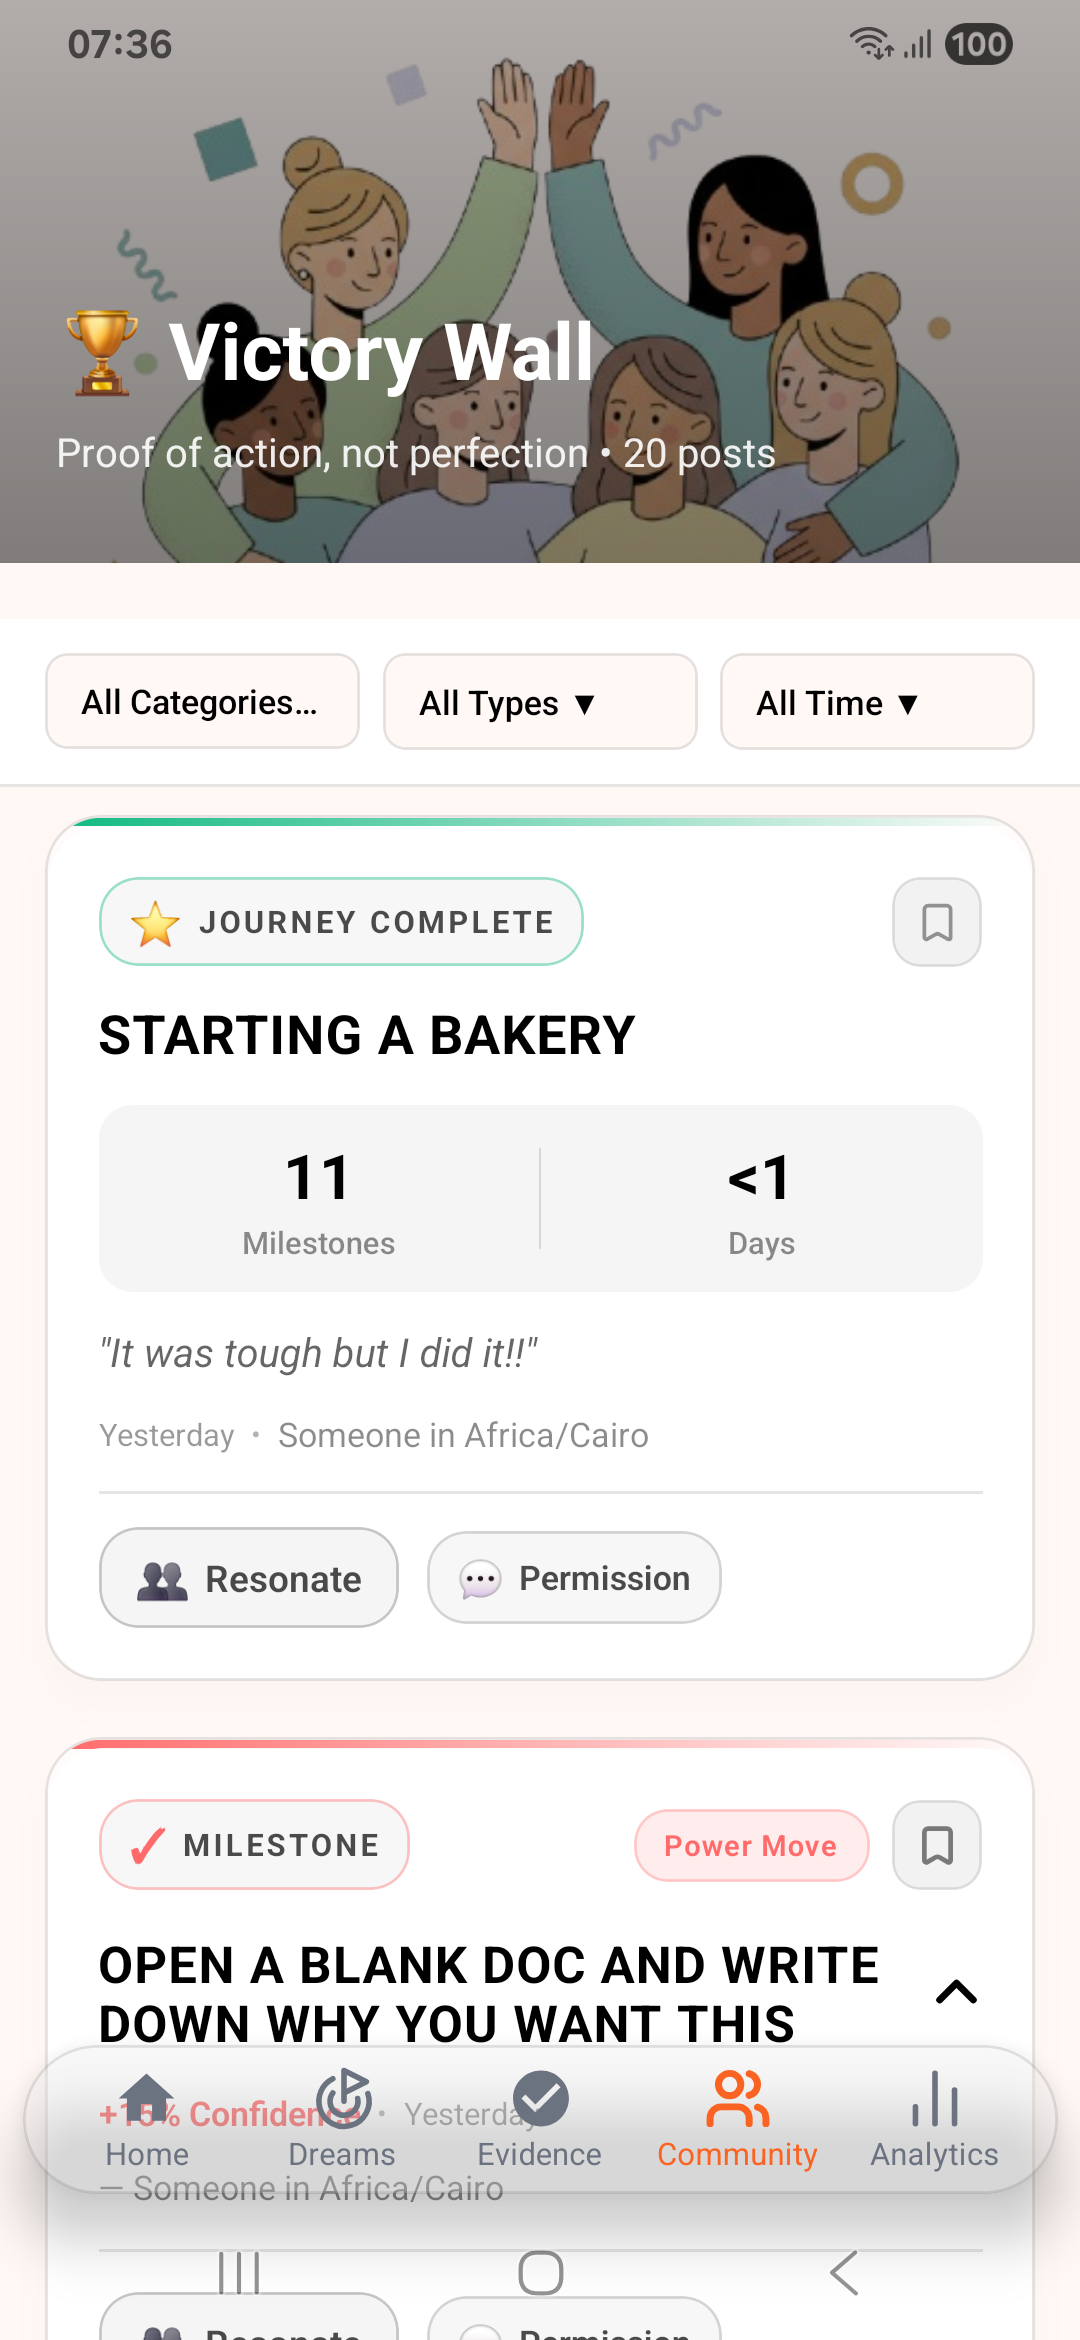Tap the Journey Complete star badge
The height and width of the screenshot is (2340, 1080).
pos(341,922)
